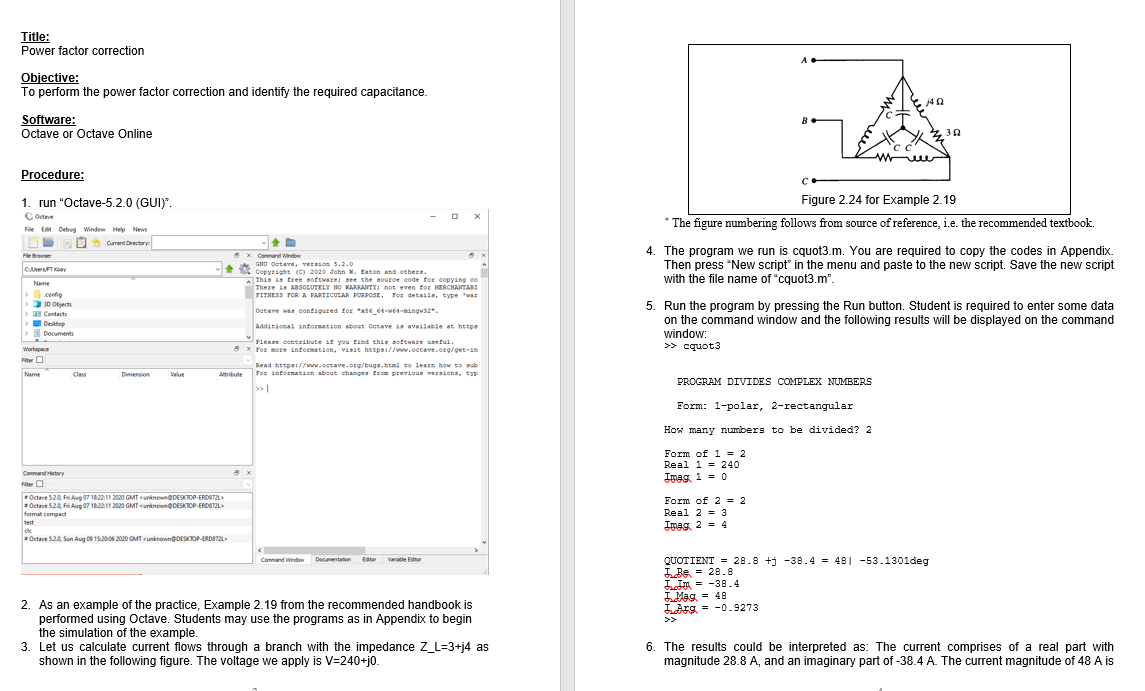Click the undock button on the Workspace panel
This screenshot has height=691, width=1145.
(x=237, y=348)
